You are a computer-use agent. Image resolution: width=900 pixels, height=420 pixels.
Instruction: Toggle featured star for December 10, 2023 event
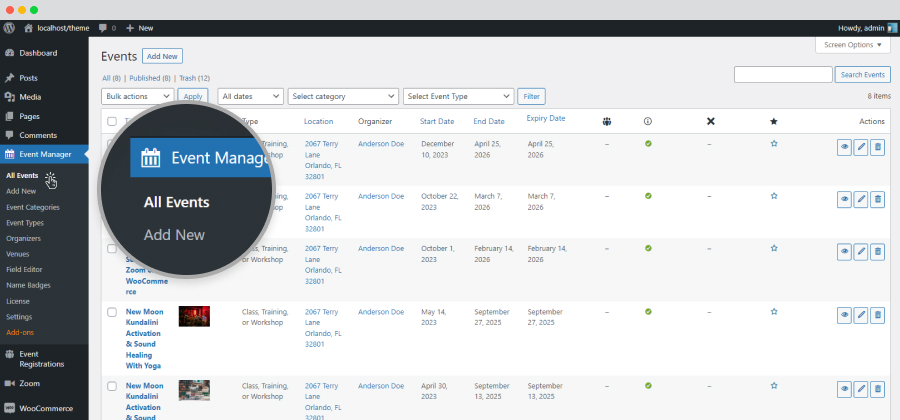pos(774,143)
